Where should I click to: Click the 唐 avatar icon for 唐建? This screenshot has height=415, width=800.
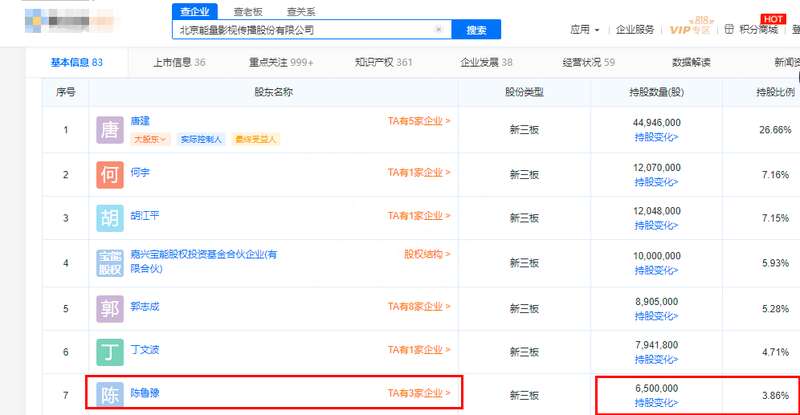[111, 130]
